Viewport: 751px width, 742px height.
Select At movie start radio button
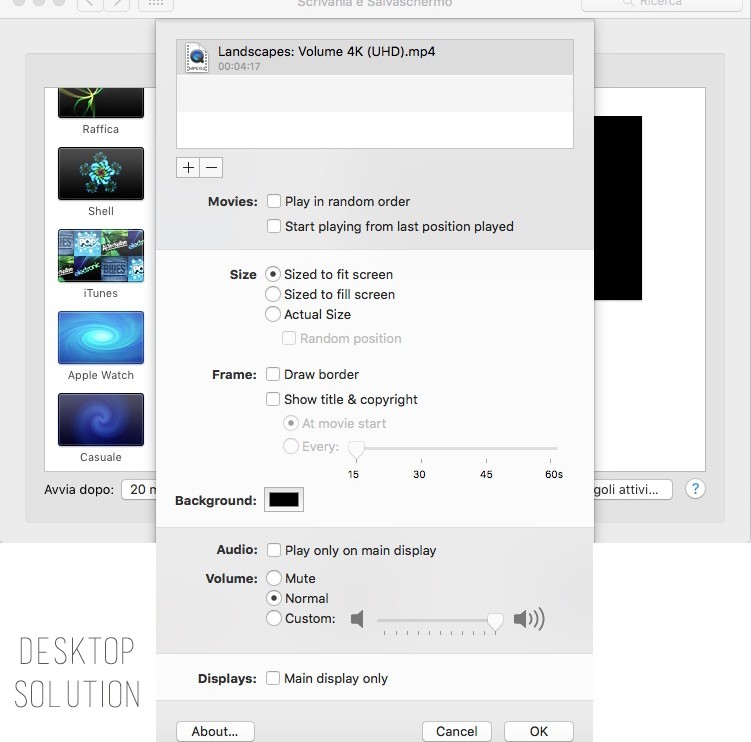(291, 423)
